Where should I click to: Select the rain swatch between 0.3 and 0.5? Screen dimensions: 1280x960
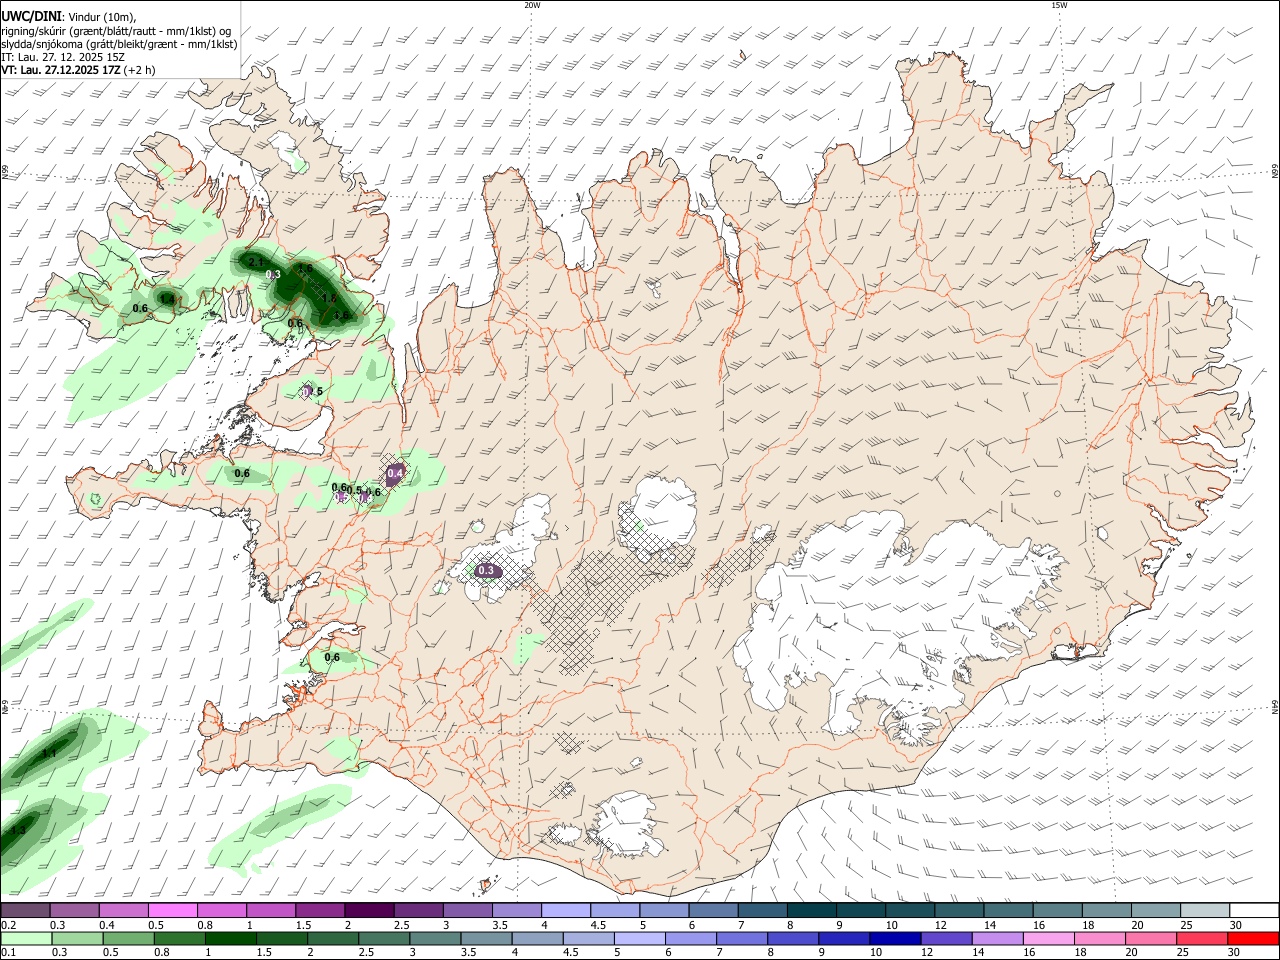(77, 938)
